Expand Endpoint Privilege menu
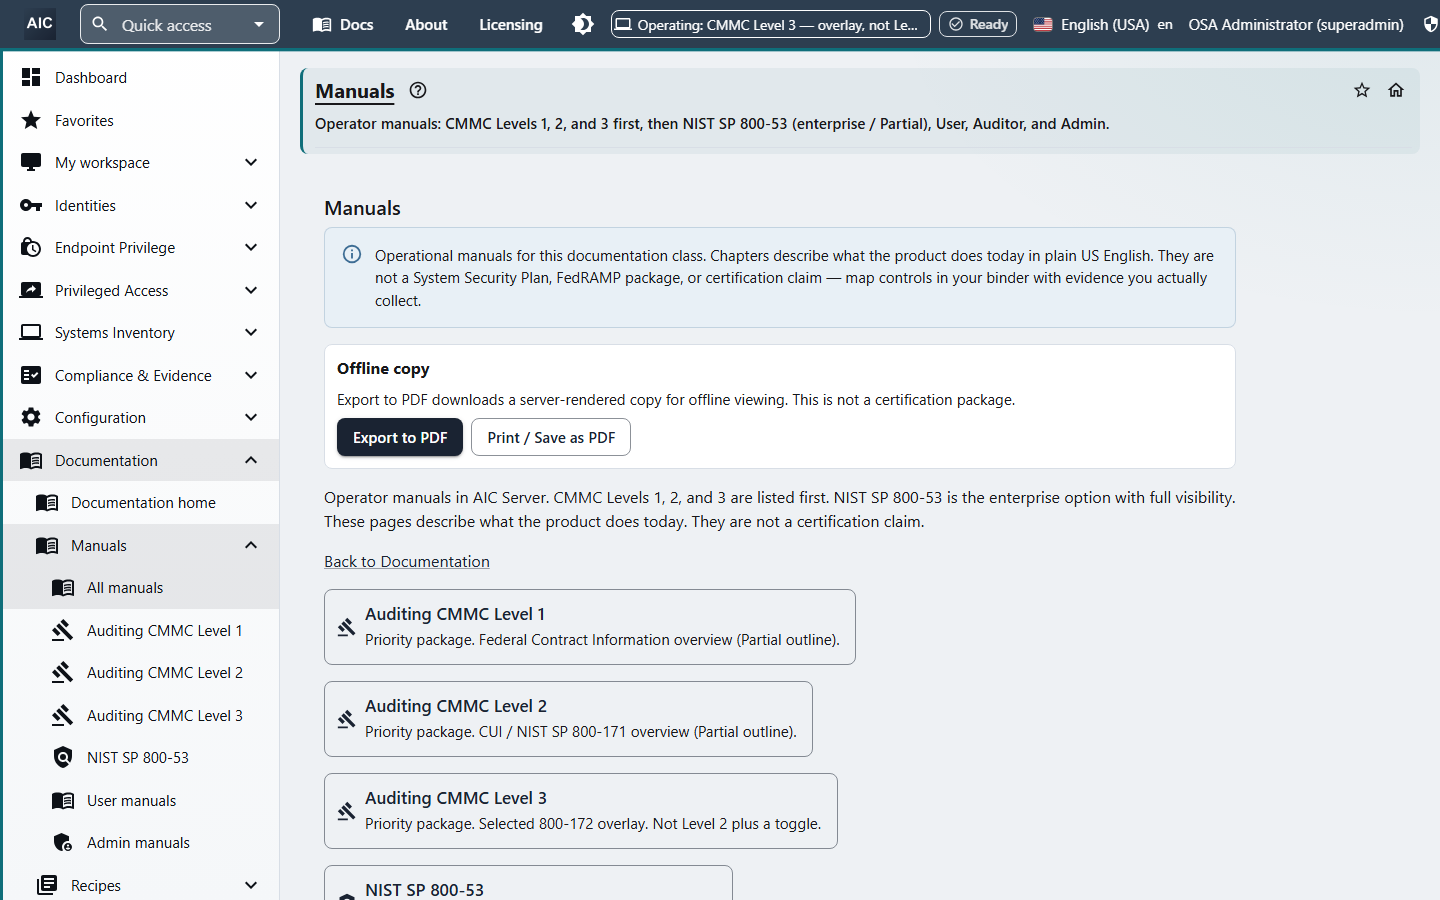The height and width of the screenshot is (900, 1440). point(141,247)
